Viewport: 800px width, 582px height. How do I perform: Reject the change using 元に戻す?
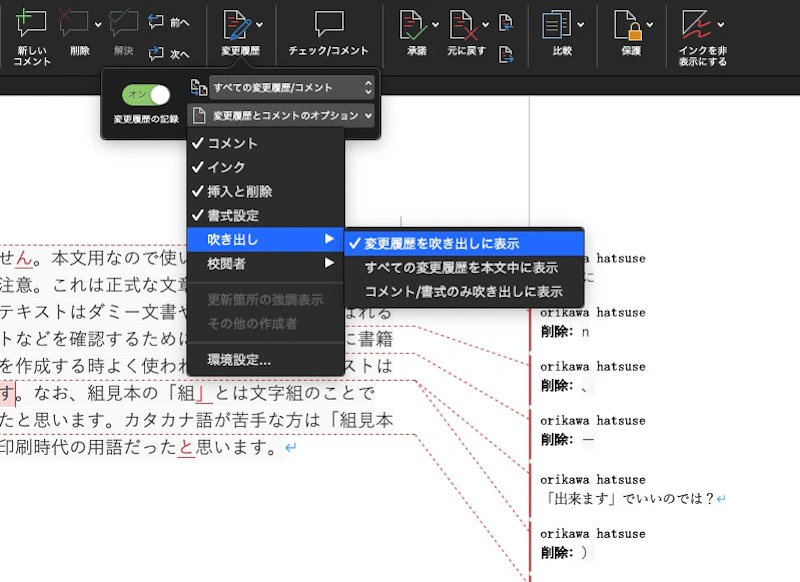click(x=462, y=30)
